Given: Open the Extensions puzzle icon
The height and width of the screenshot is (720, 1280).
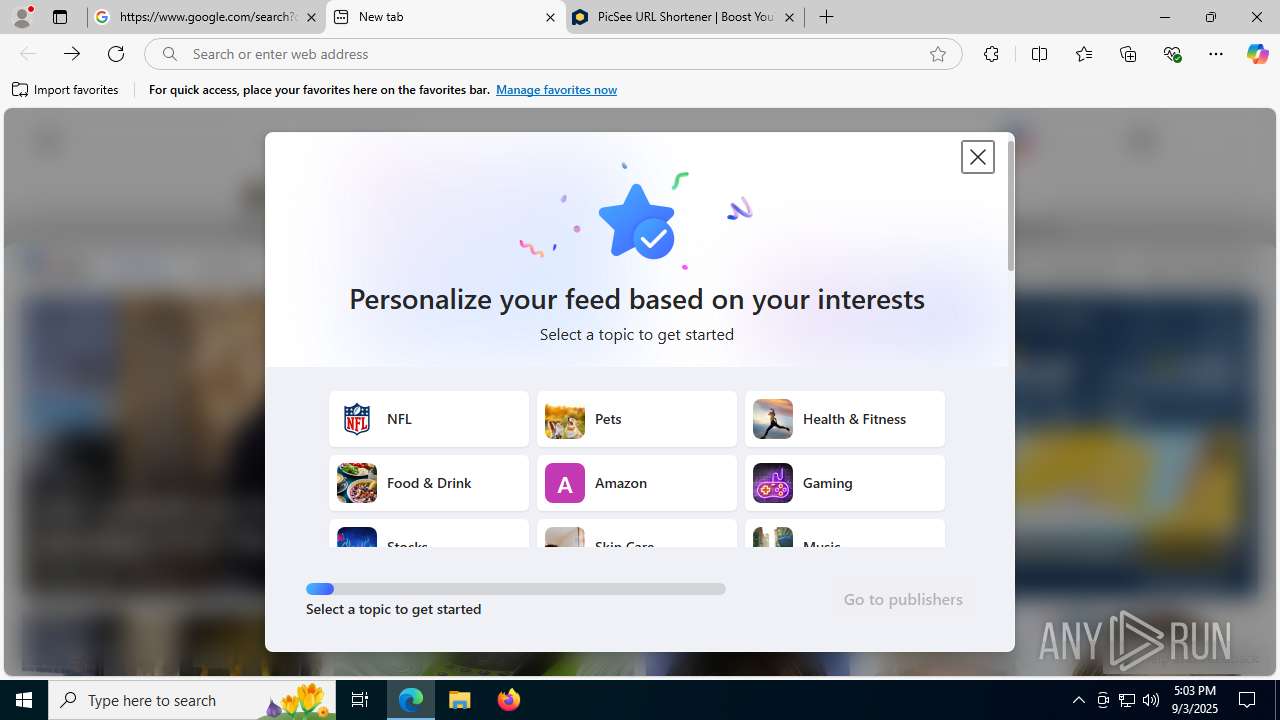Looking at the screenshot, I should 991,54.
